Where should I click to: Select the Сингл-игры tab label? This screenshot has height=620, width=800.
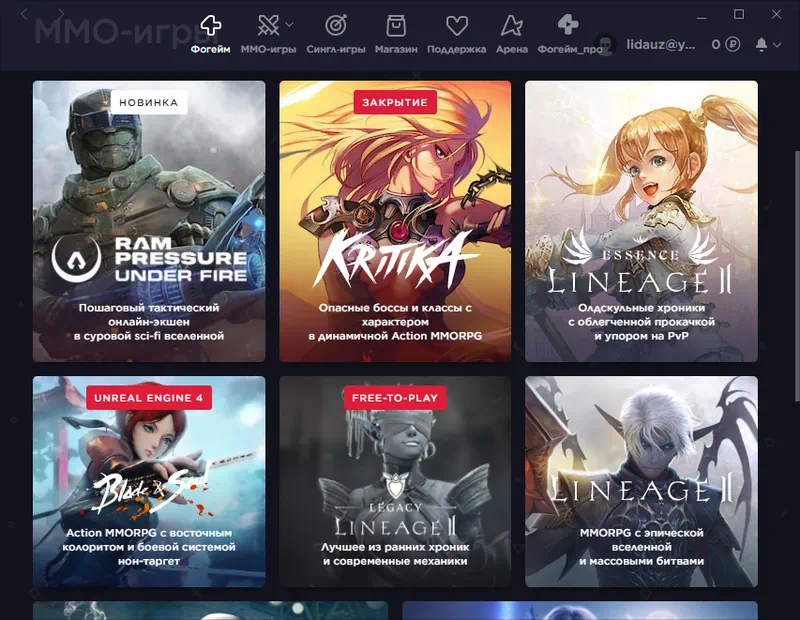click(336, 49)
